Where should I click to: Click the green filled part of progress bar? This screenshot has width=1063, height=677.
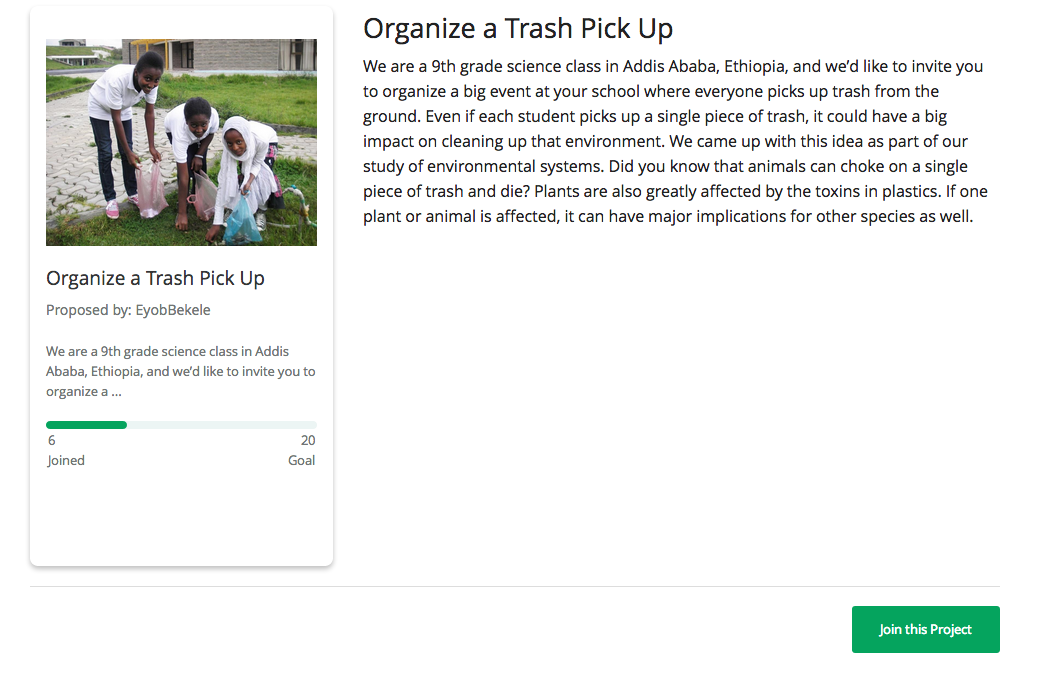[x=86, y=425]
